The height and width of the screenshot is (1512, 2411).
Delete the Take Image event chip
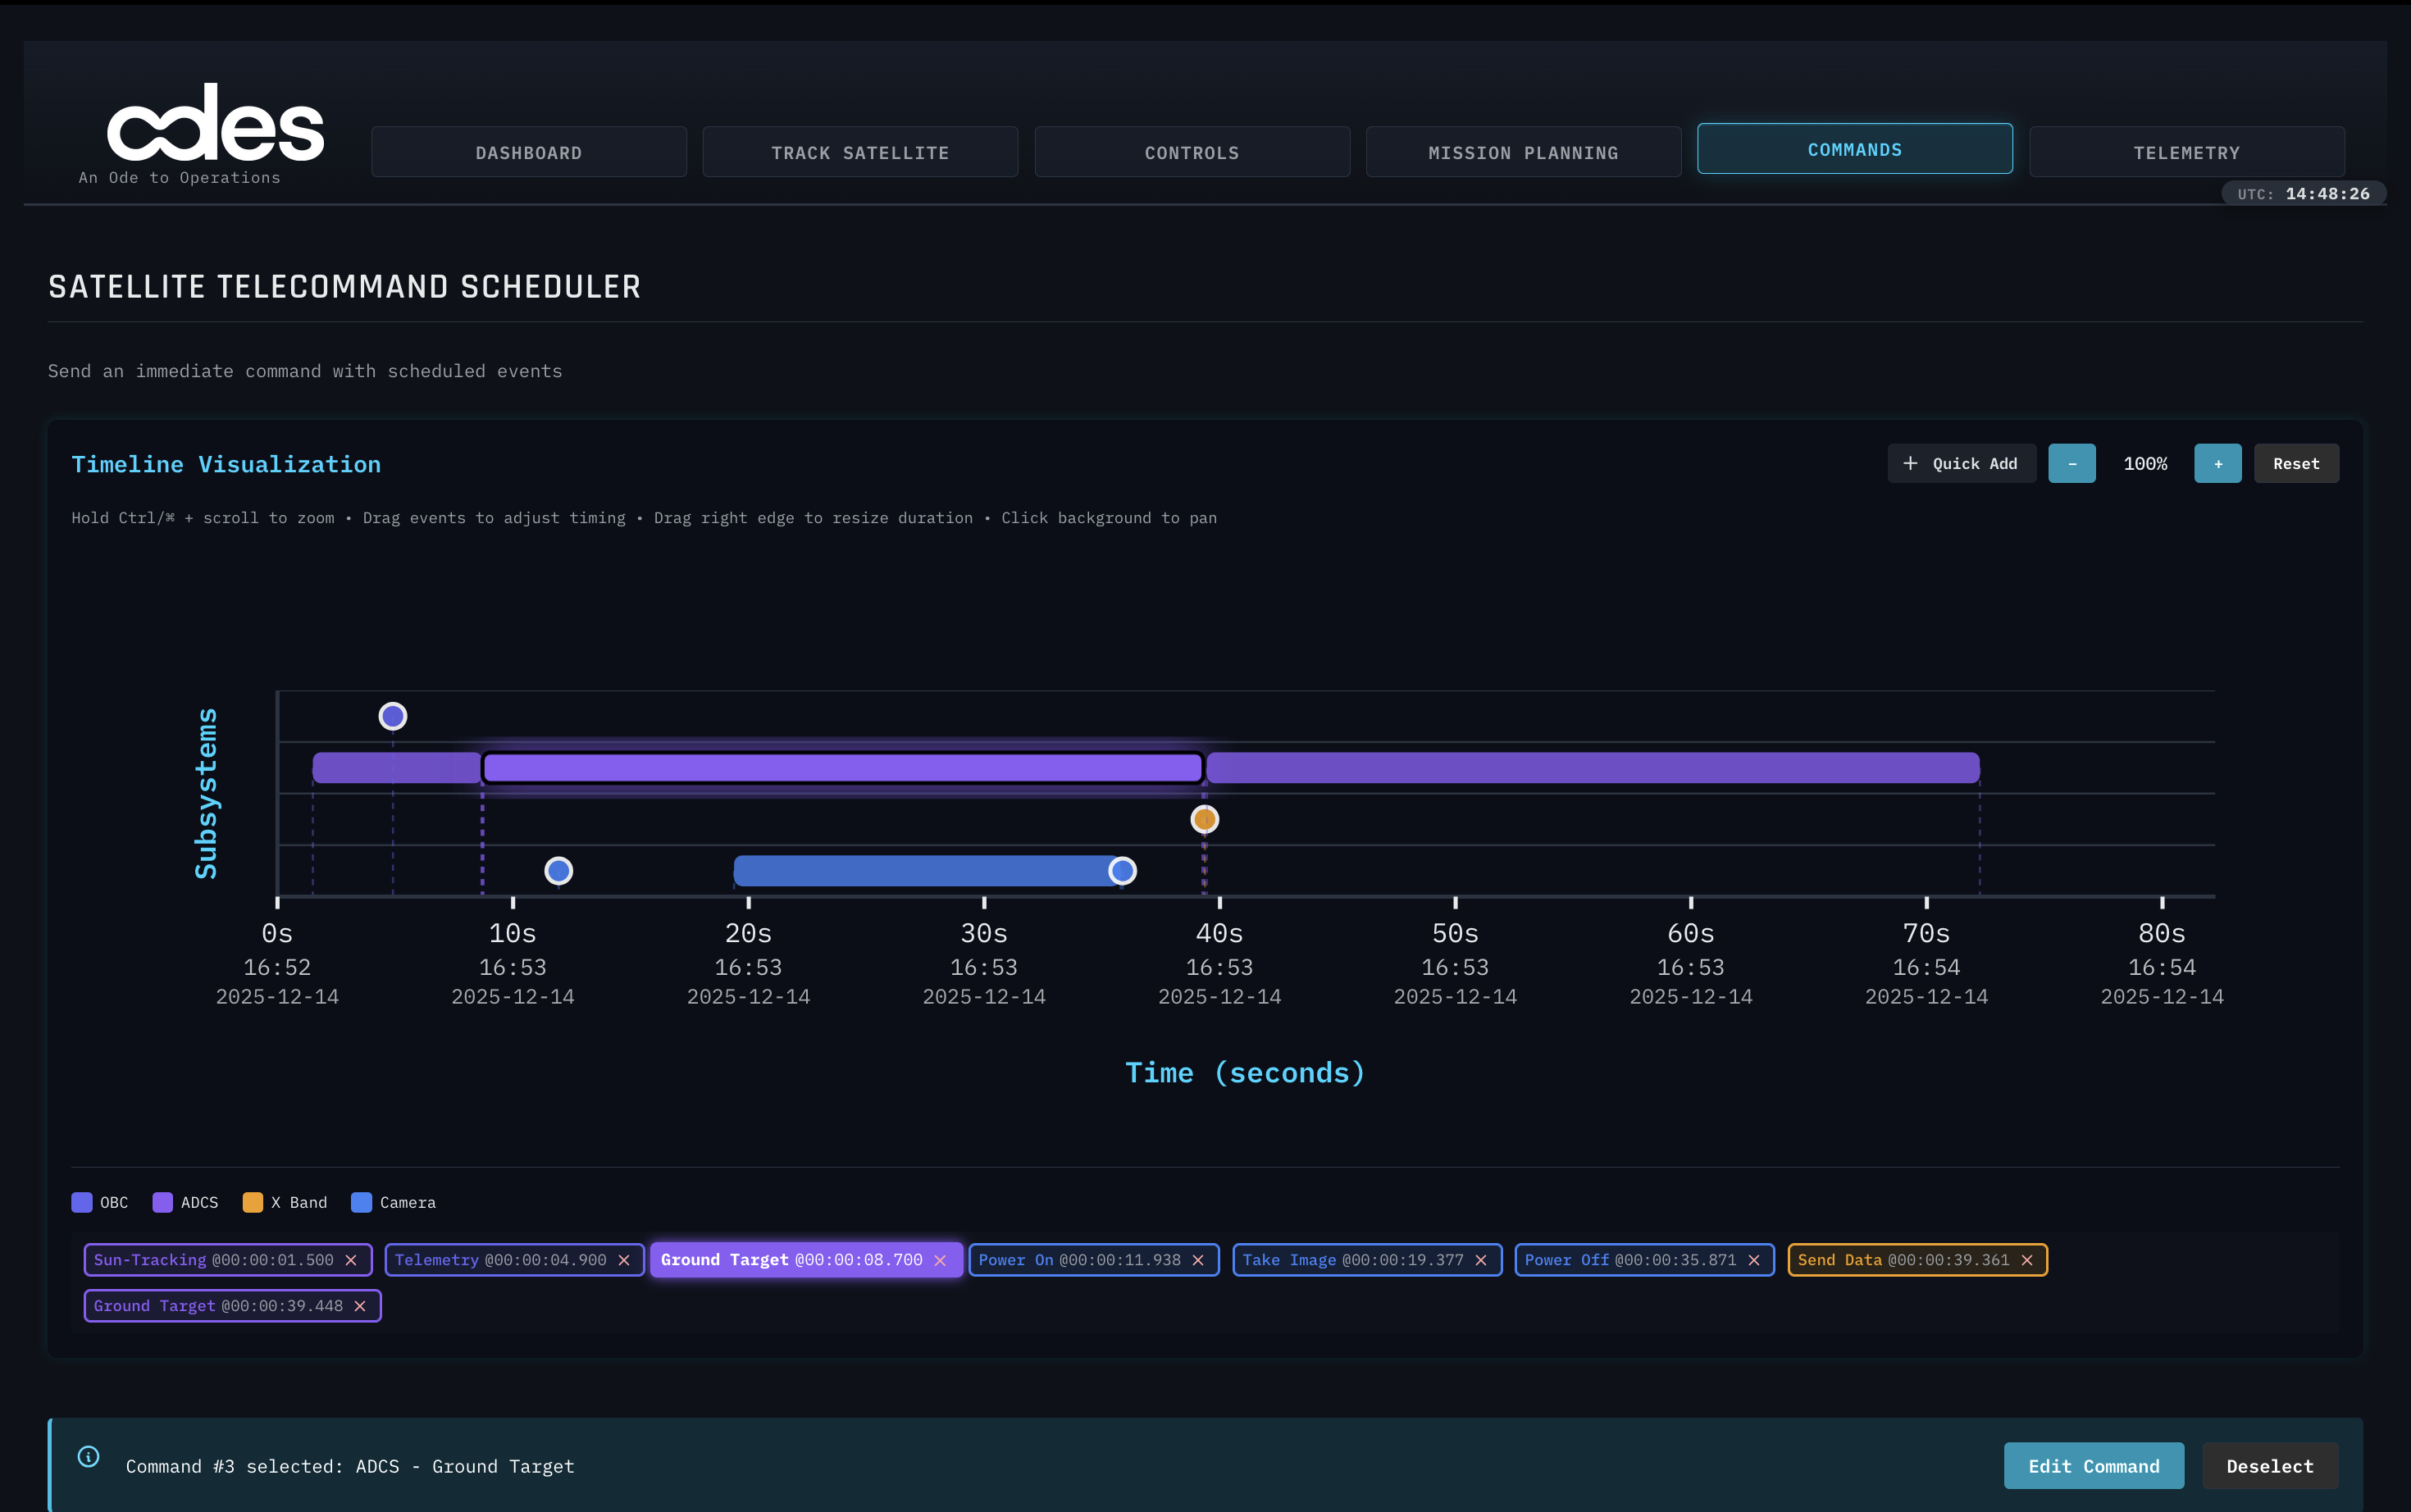(1481, 1260)
